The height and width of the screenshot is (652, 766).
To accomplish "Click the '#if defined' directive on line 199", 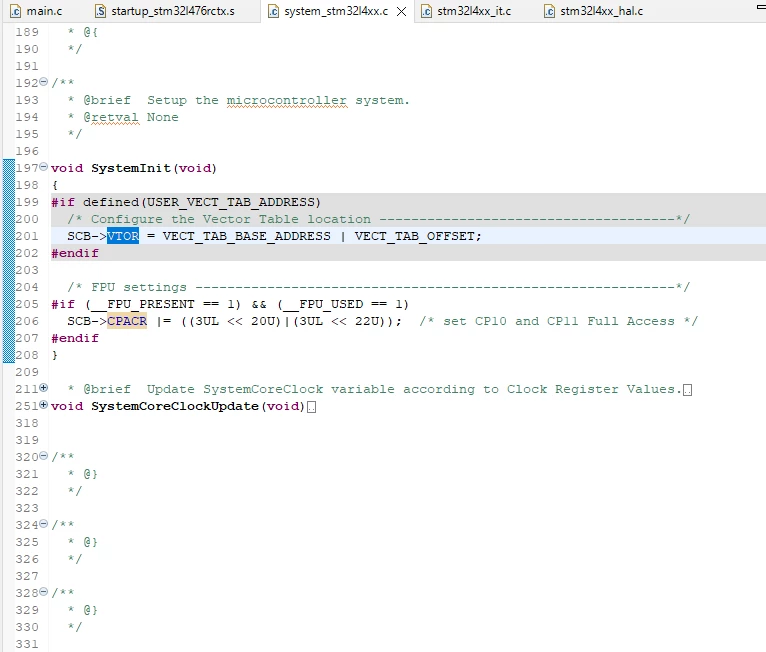I will coord(95,202).
